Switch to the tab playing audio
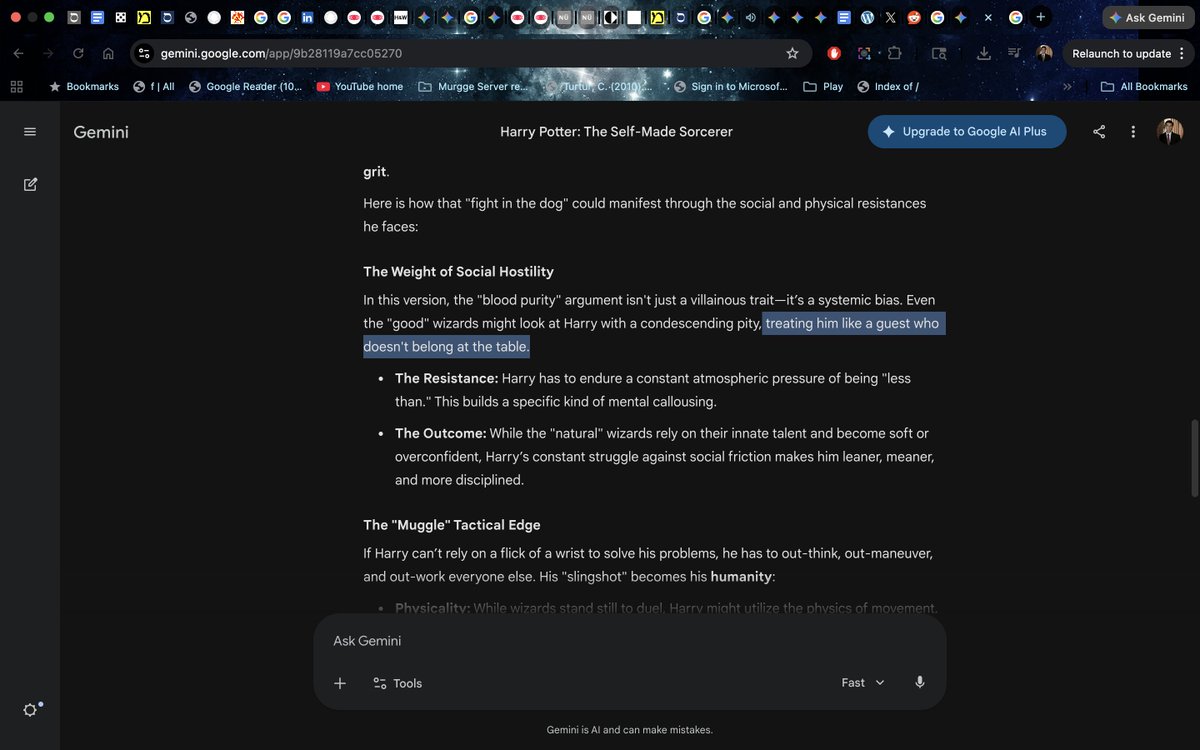The height and width of the screenshot is (750, 1200). [750, 18]
